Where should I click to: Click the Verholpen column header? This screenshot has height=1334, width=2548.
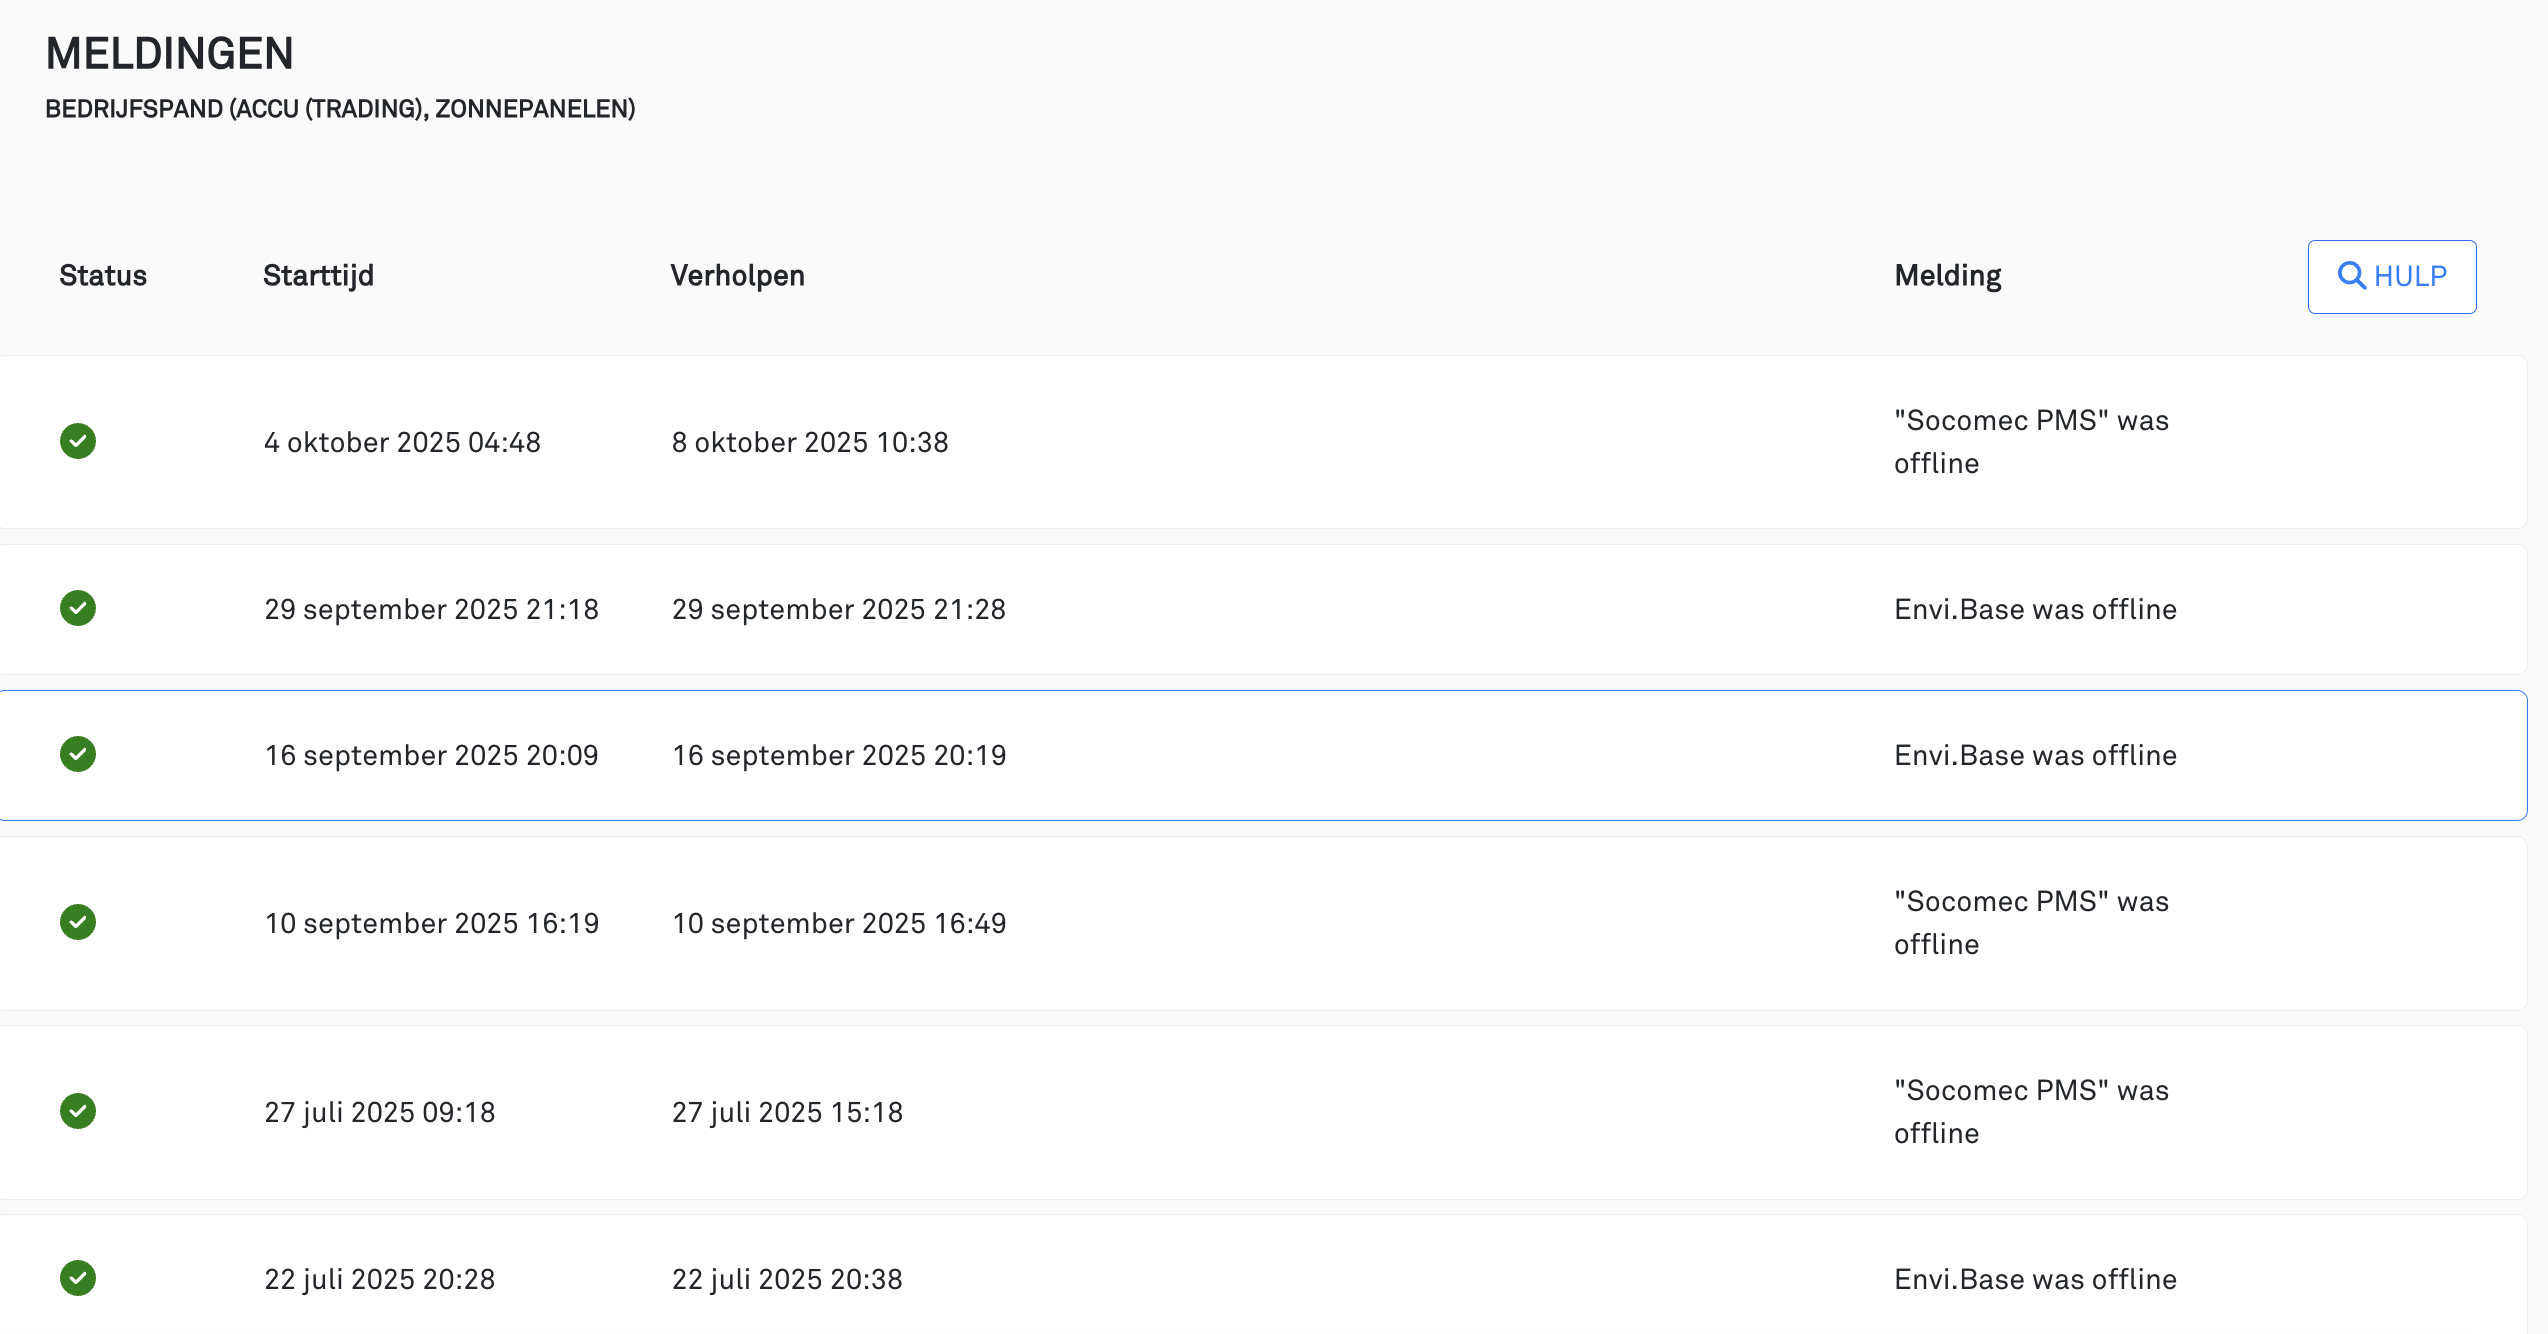tap(737, 276)
